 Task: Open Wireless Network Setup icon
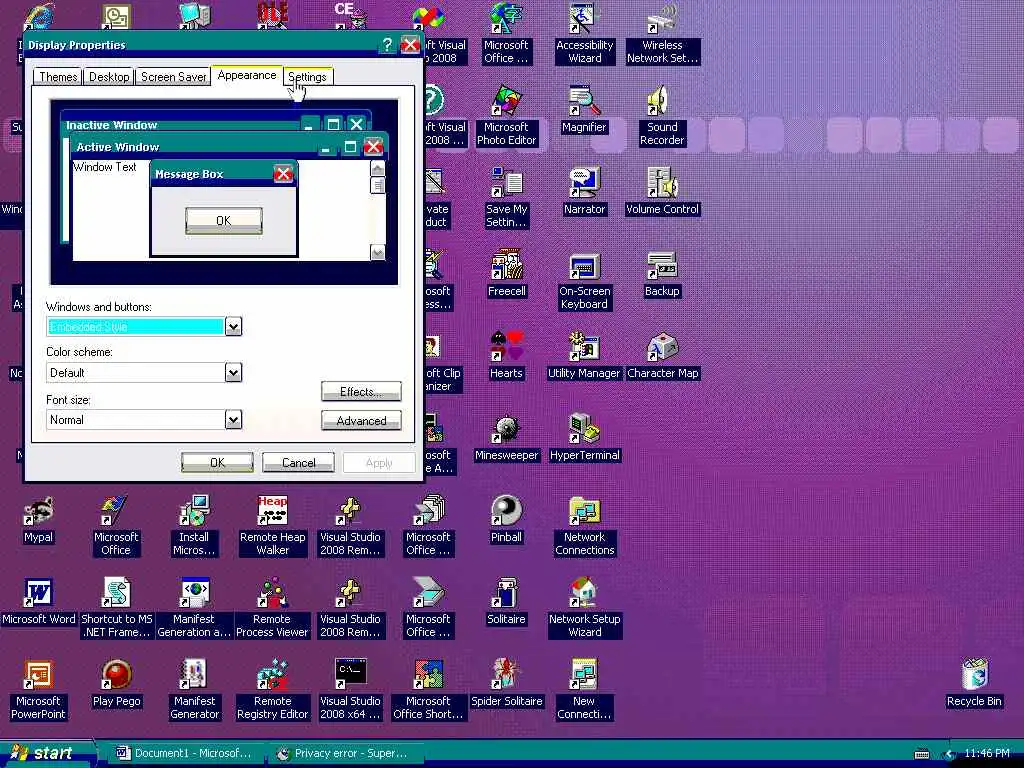coord(662,34)
